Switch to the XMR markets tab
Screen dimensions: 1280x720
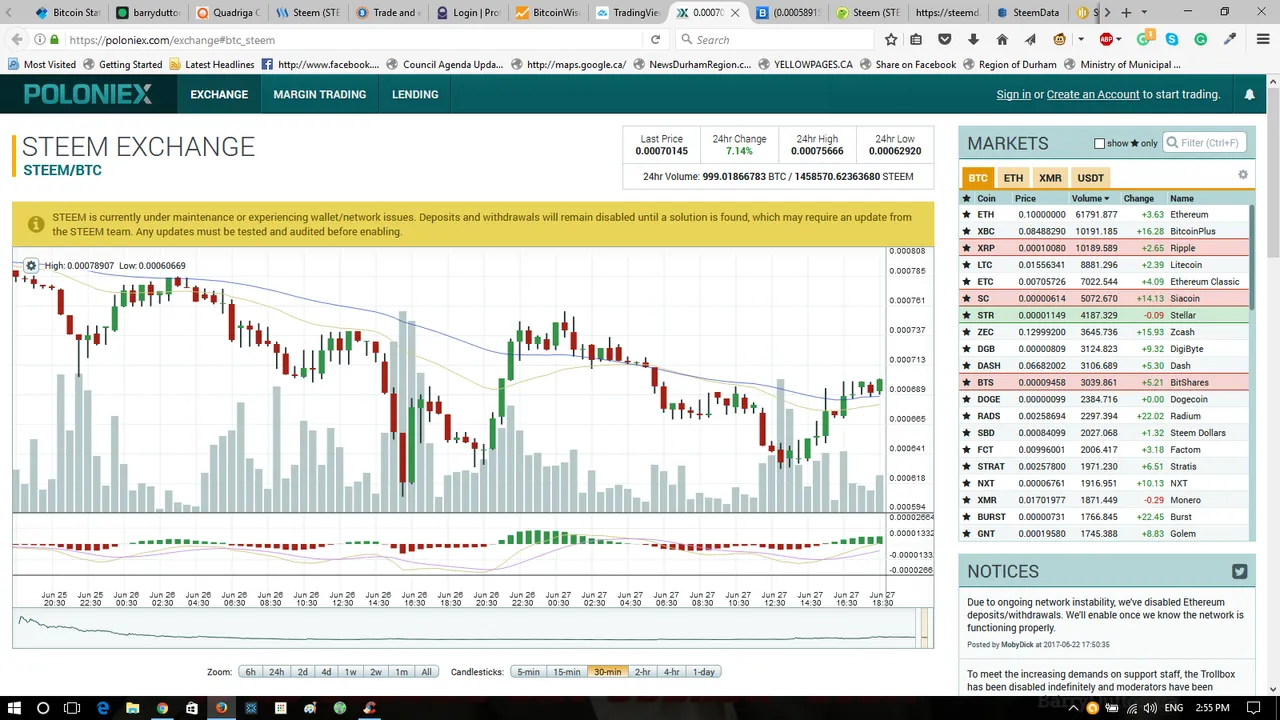click(x=1050, y=178)
